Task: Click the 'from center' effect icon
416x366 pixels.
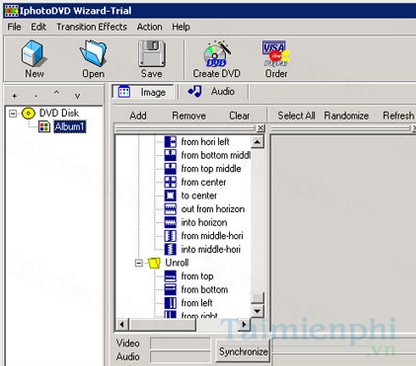Action: (x=170, y=182)
